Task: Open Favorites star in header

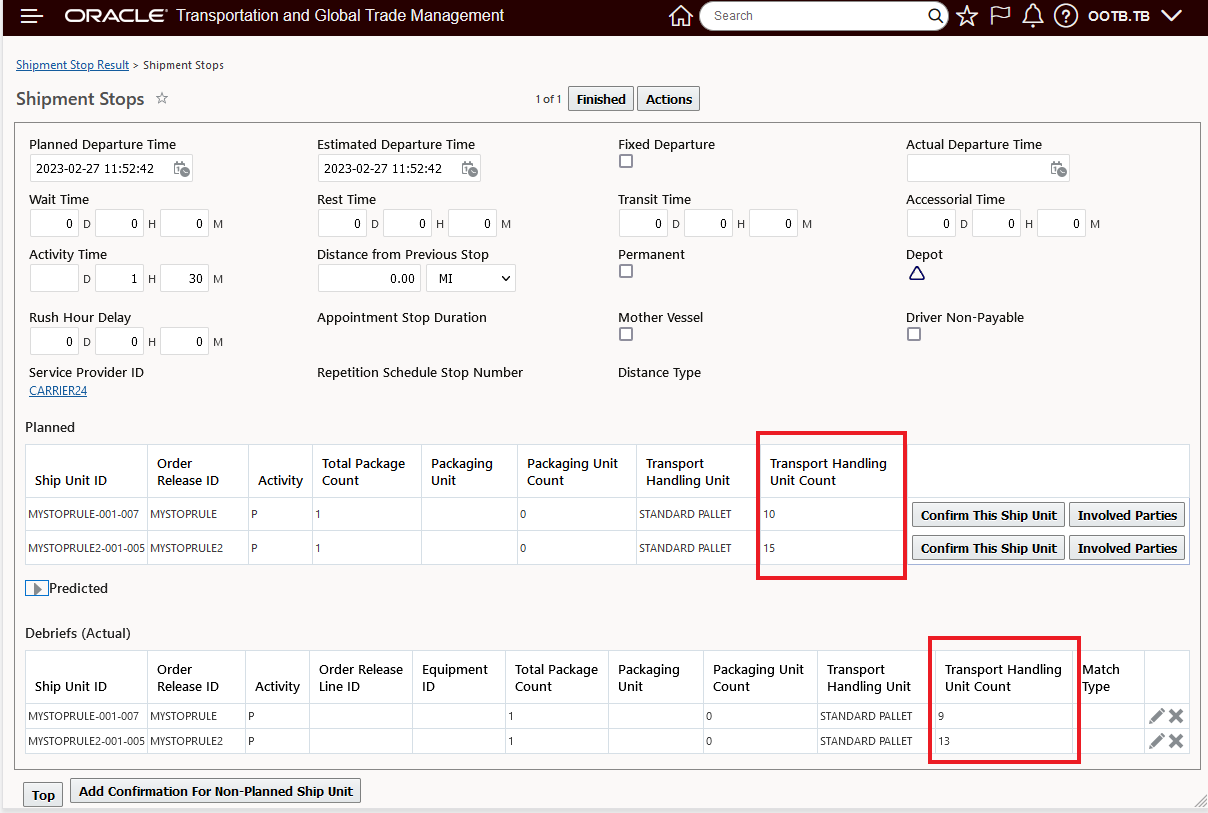Action: tap(966, 16)
